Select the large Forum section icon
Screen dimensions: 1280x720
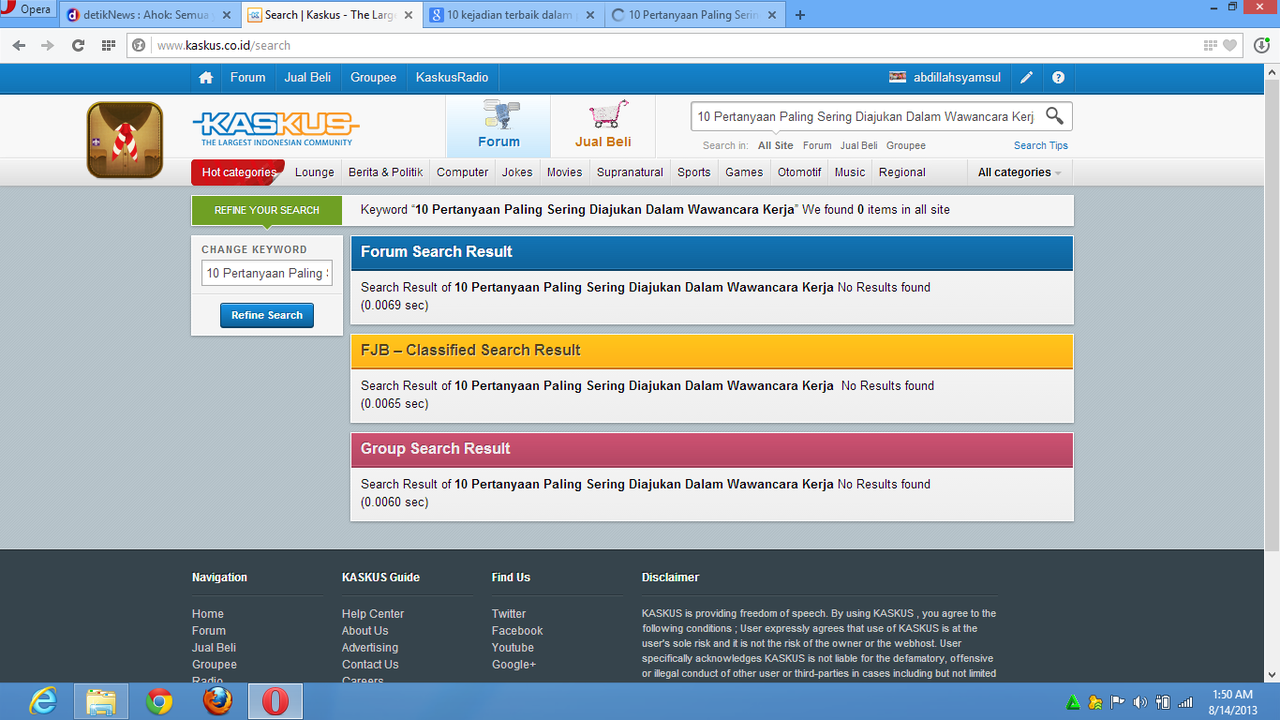click(498, 125)
